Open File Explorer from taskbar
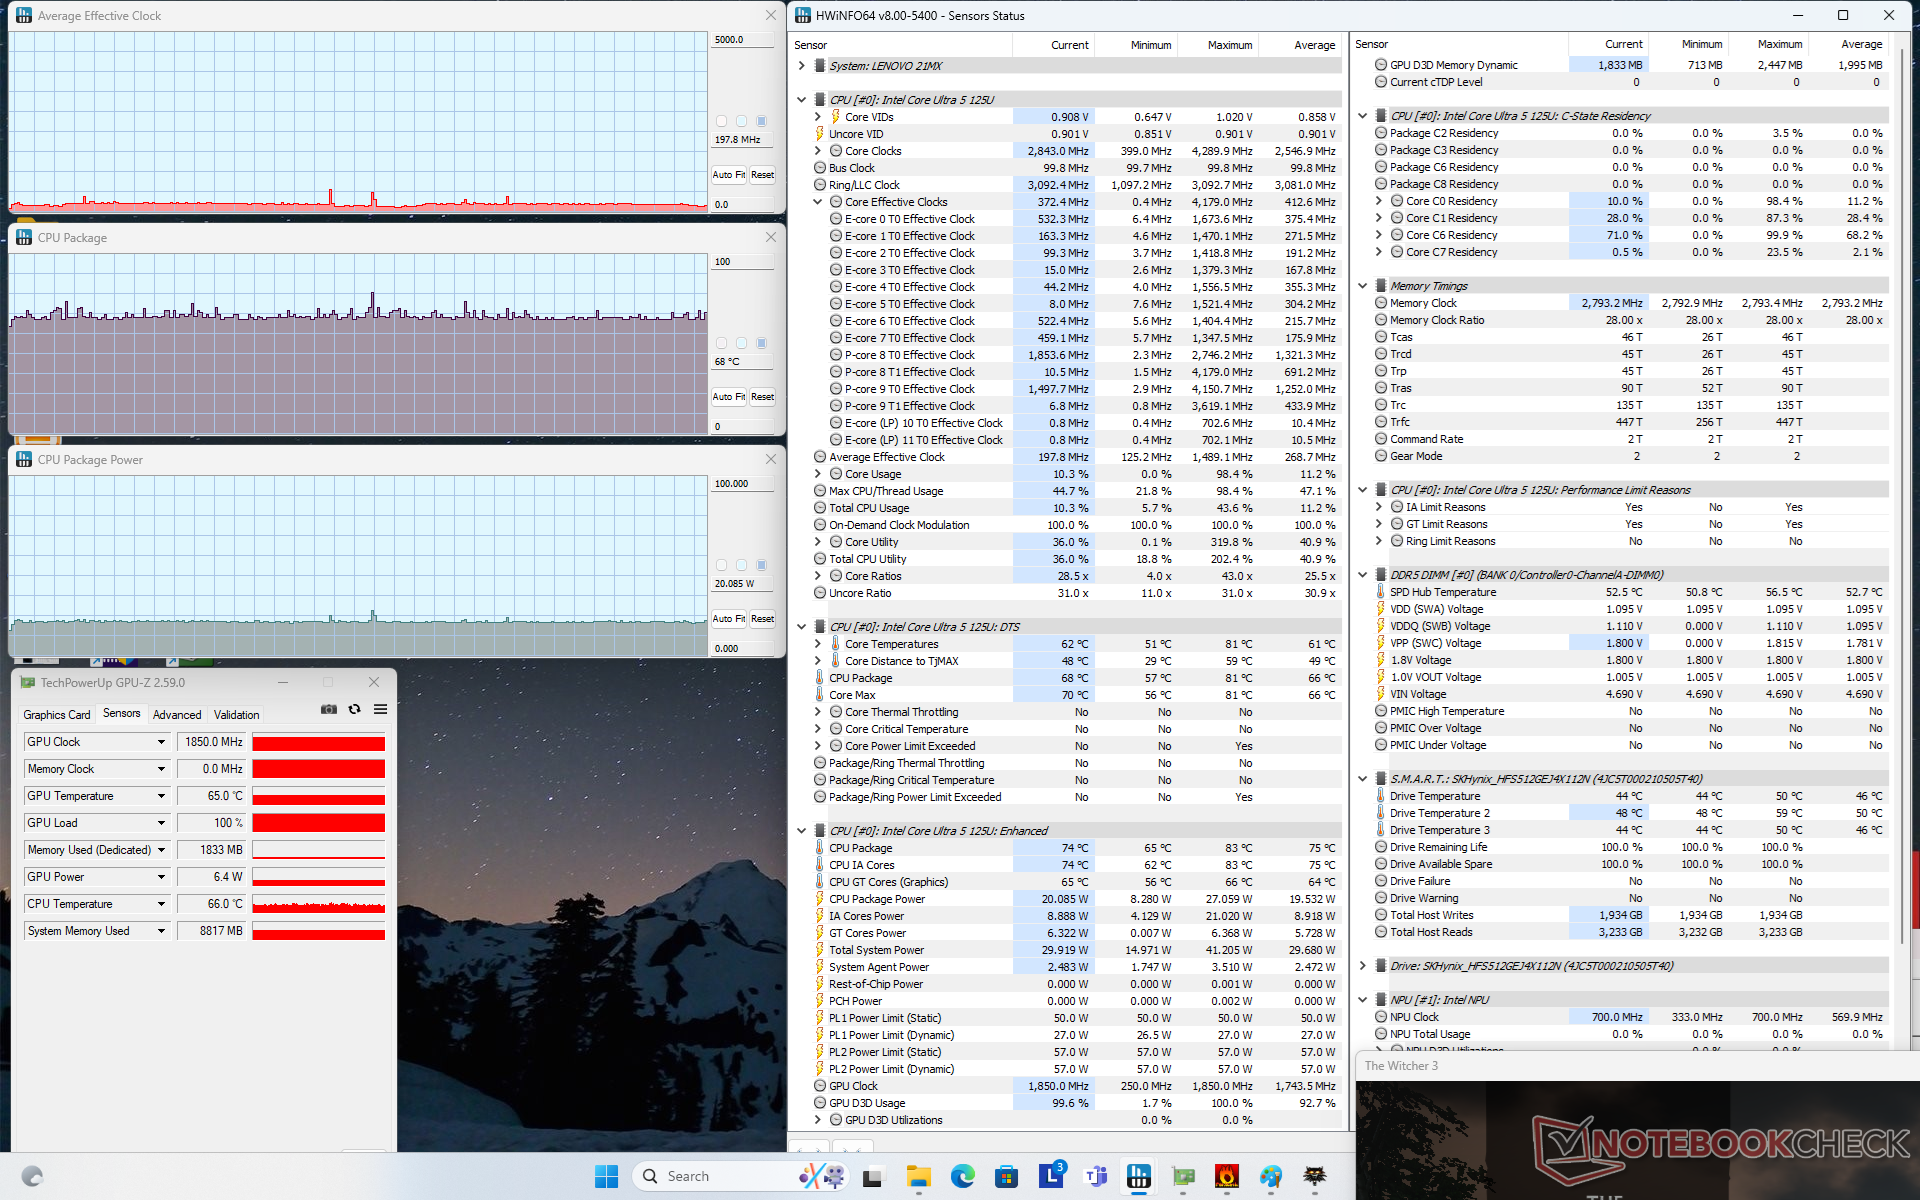This screenshot has width=1920, height=1200. 918,1176
